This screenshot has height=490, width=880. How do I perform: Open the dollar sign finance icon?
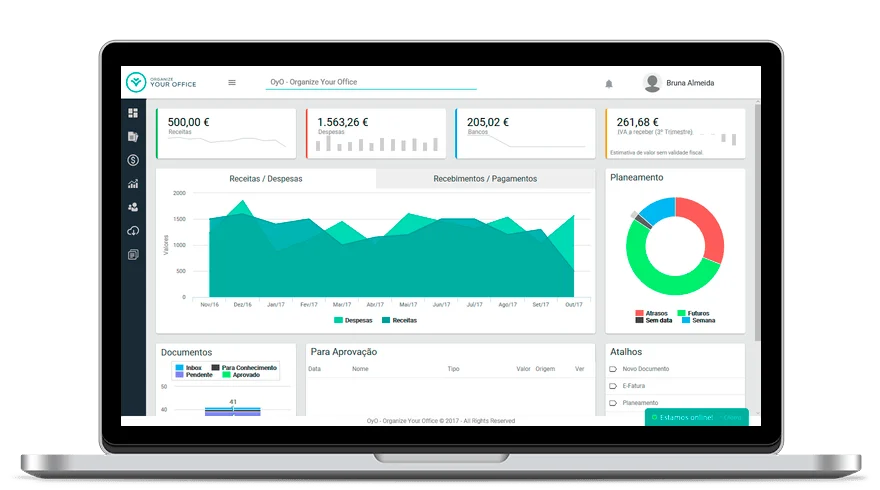point(133,160)
